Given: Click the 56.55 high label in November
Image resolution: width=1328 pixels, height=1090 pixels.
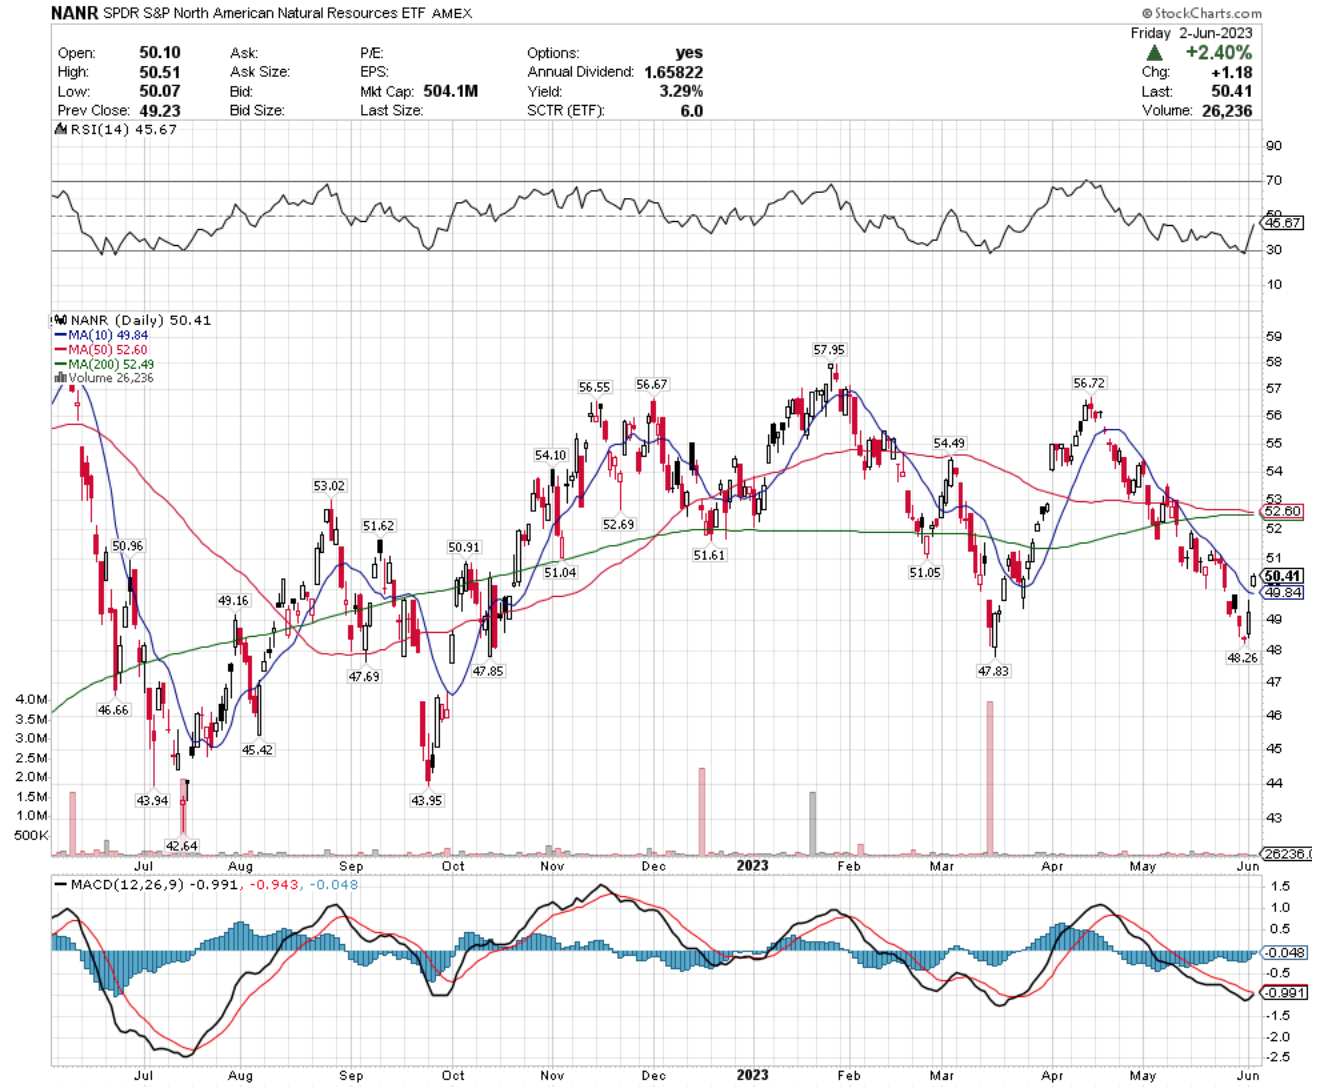Looking at the screenshot, I should [594, 387].
